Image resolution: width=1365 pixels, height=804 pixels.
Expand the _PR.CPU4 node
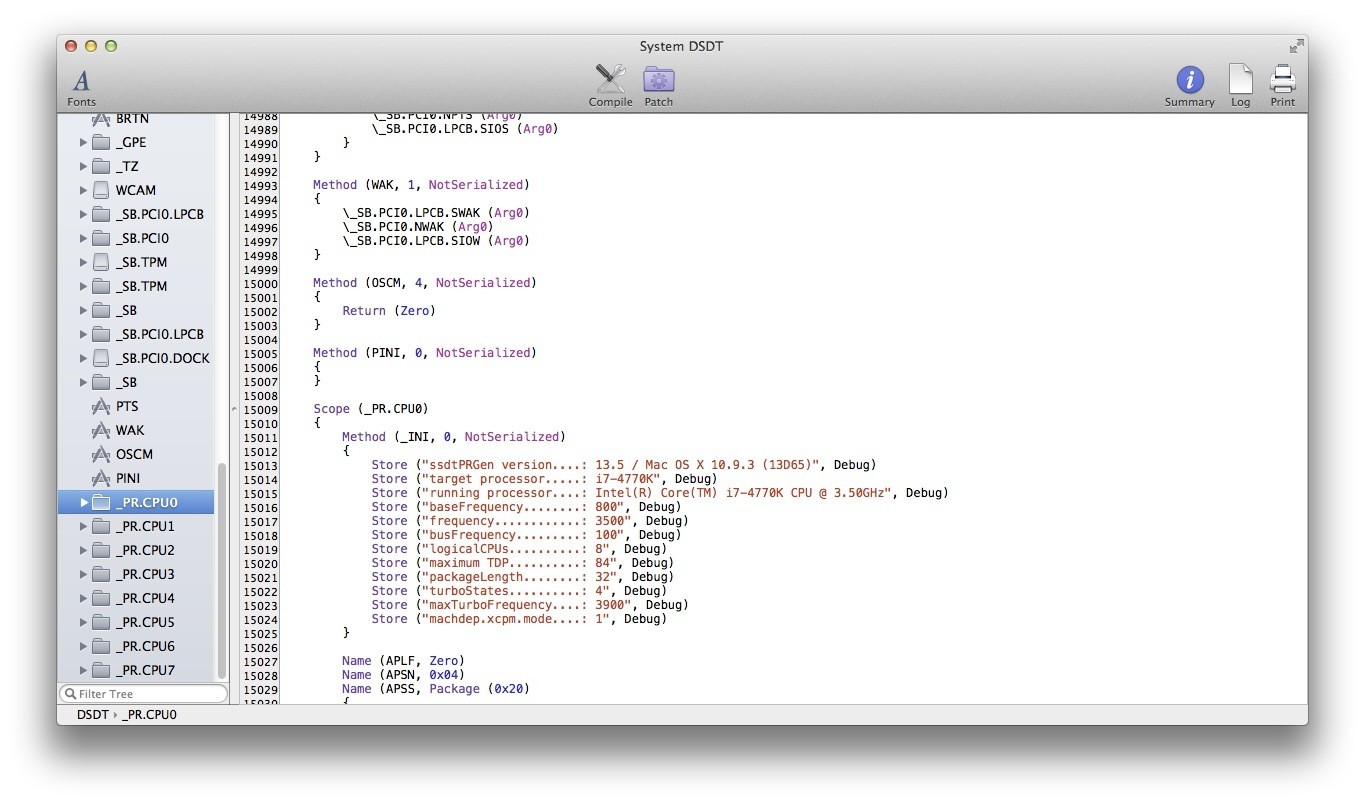point(83,599)
